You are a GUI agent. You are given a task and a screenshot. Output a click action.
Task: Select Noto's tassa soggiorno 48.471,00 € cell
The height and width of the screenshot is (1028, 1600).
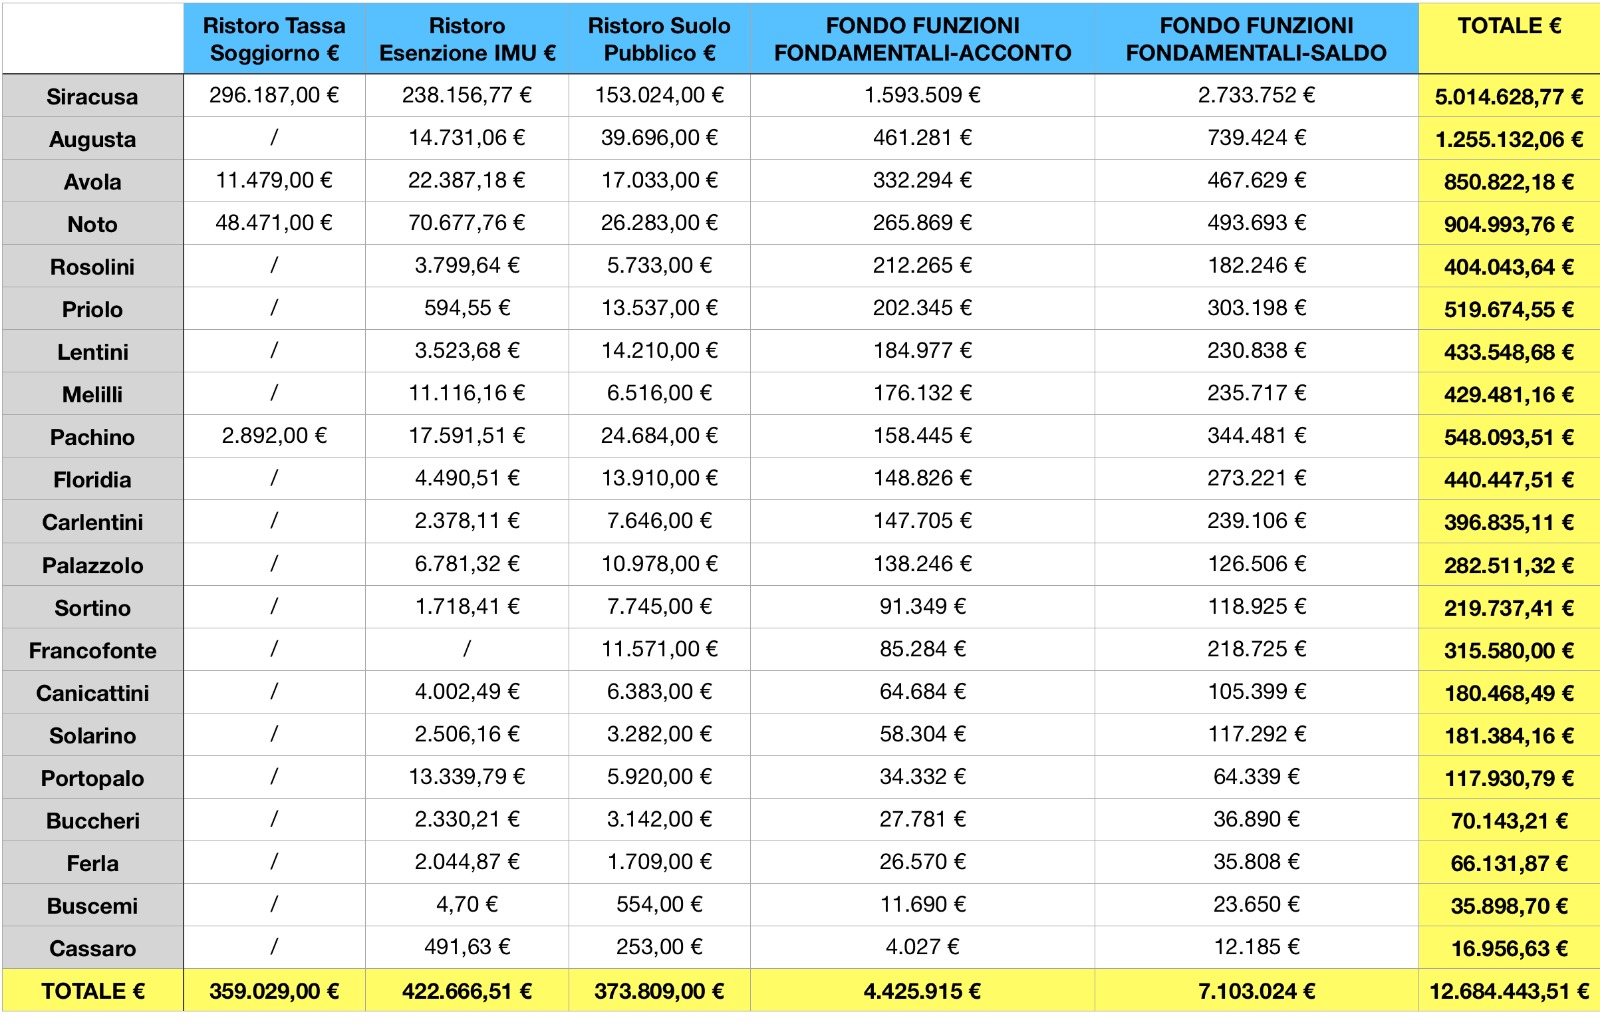coord(274,223)
